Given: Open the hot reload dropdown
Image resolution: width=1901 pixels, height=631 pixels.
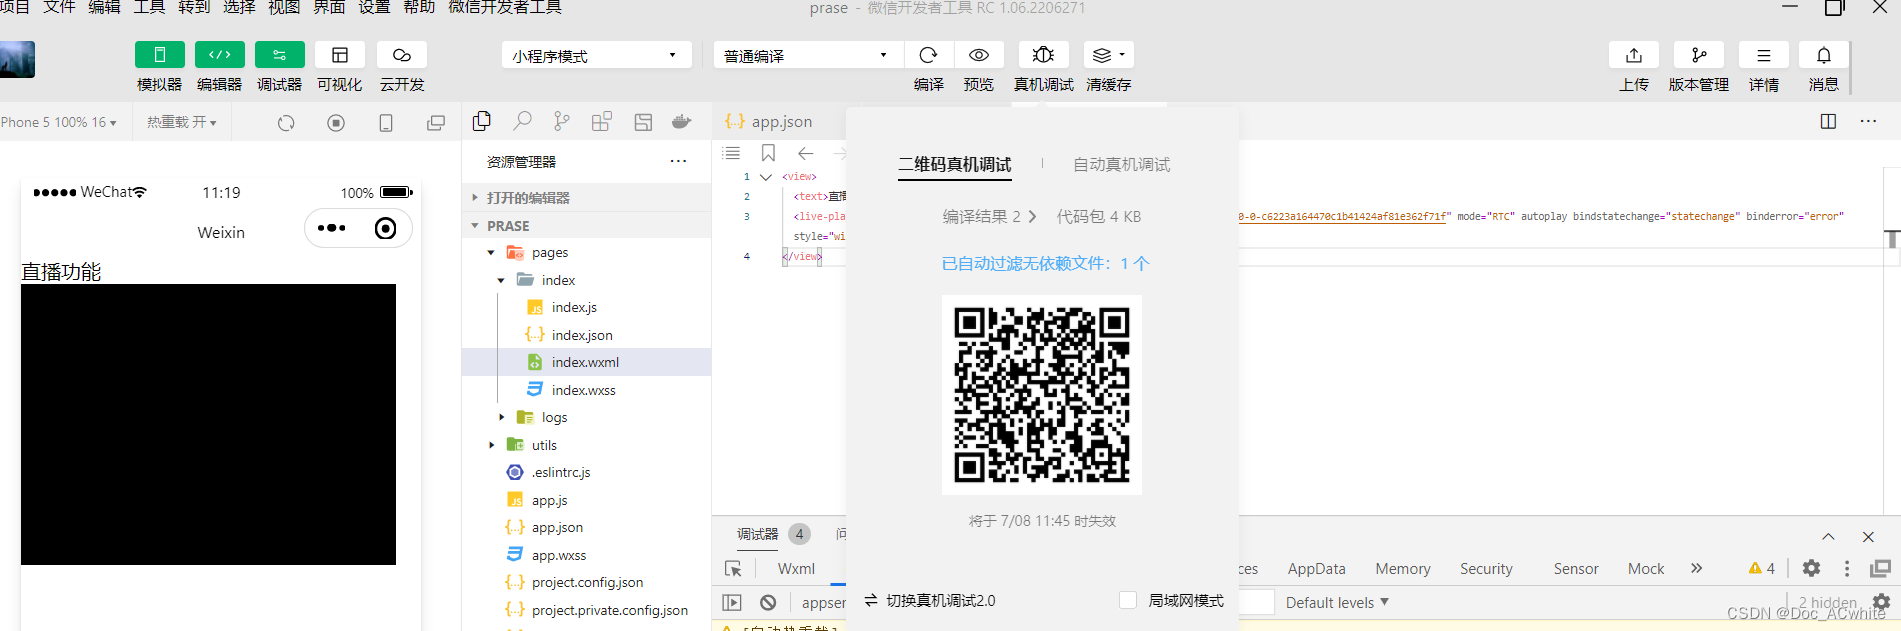Looking at the screenshot, I should tap(181, 122).
